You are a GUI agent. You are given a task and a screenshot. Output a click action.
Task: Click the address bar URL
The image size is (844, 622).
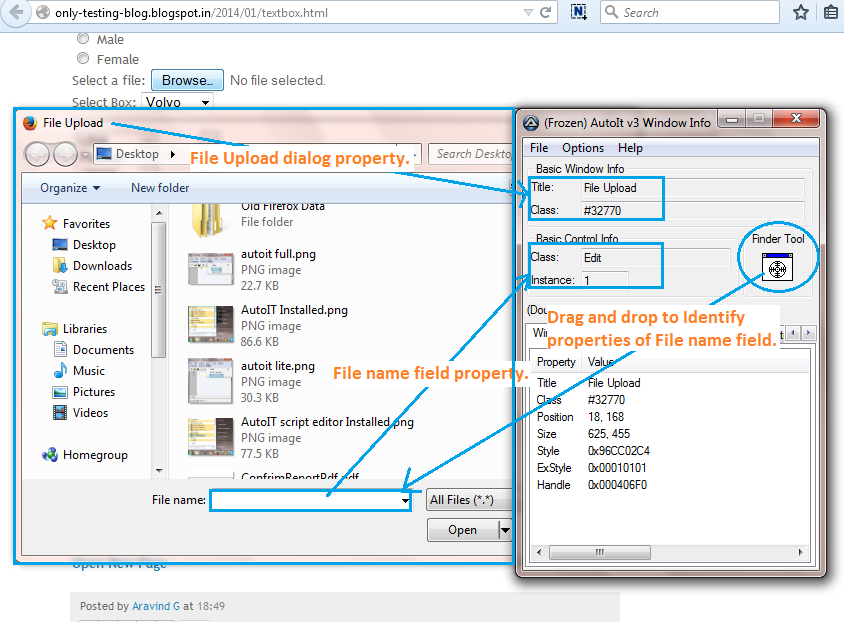191,12
